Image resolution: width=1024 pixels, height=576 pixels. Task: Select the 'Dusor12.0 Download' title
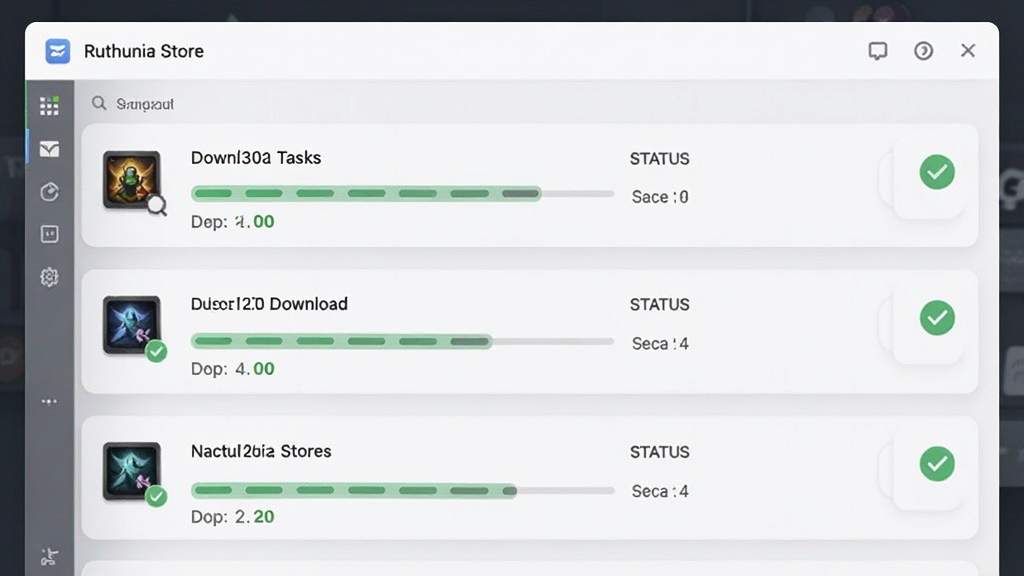(x=269, y=304)
